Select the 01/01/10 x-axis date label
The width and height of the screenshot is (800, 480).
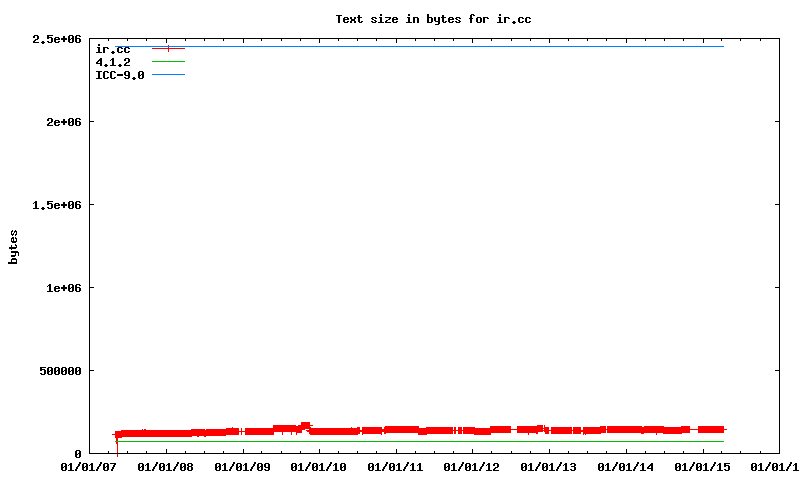pos(318,466)
